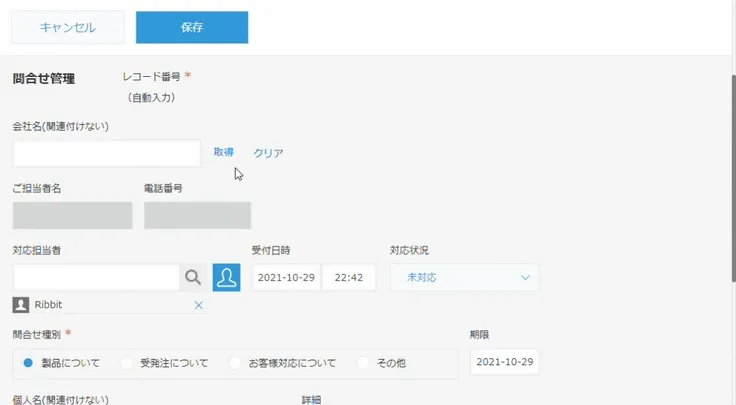
Task: Click the 取得 link
Action: pyautogui.click(x=223, y=152)
